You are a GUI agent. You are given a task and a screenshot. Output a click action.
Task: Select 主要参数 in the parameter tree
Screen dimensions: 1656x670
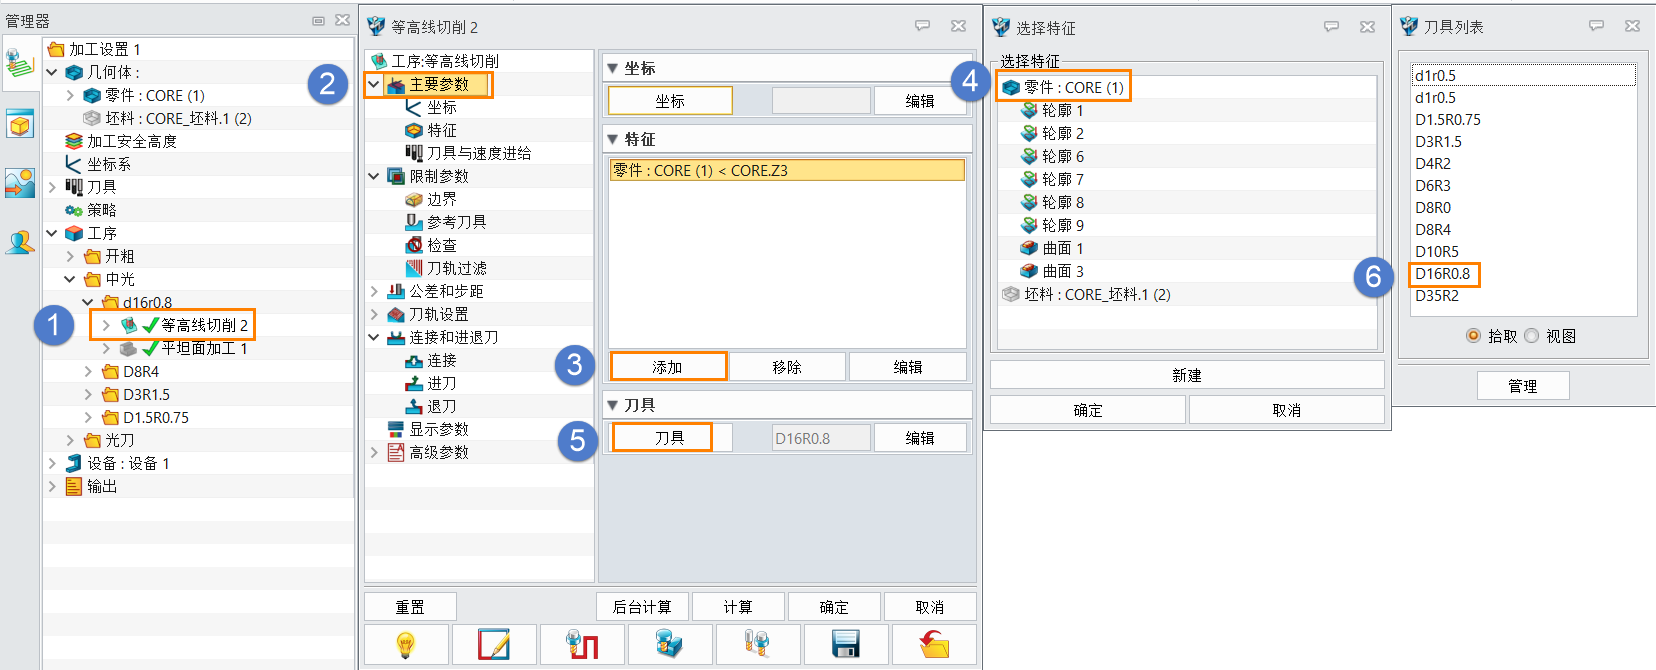tap(439, 84)
